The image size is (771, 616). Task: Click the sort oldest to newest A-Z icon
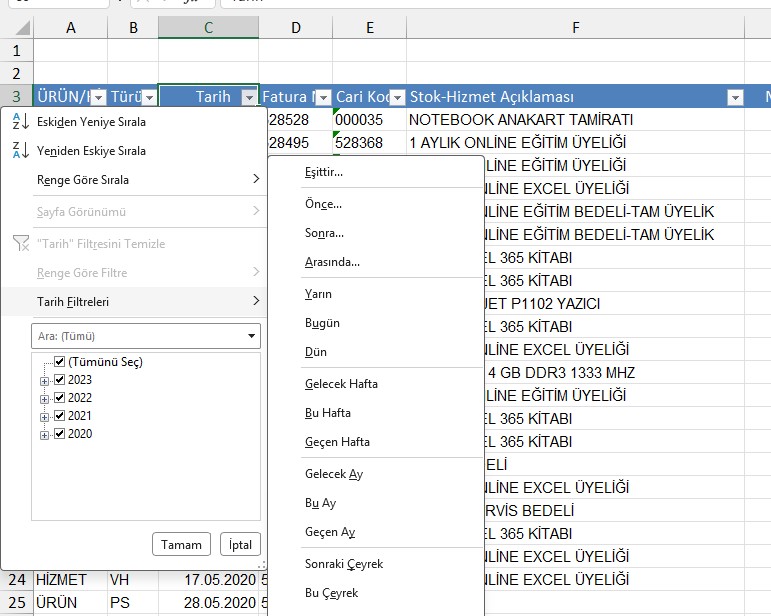pyautogui.click(x=20, y=122)
